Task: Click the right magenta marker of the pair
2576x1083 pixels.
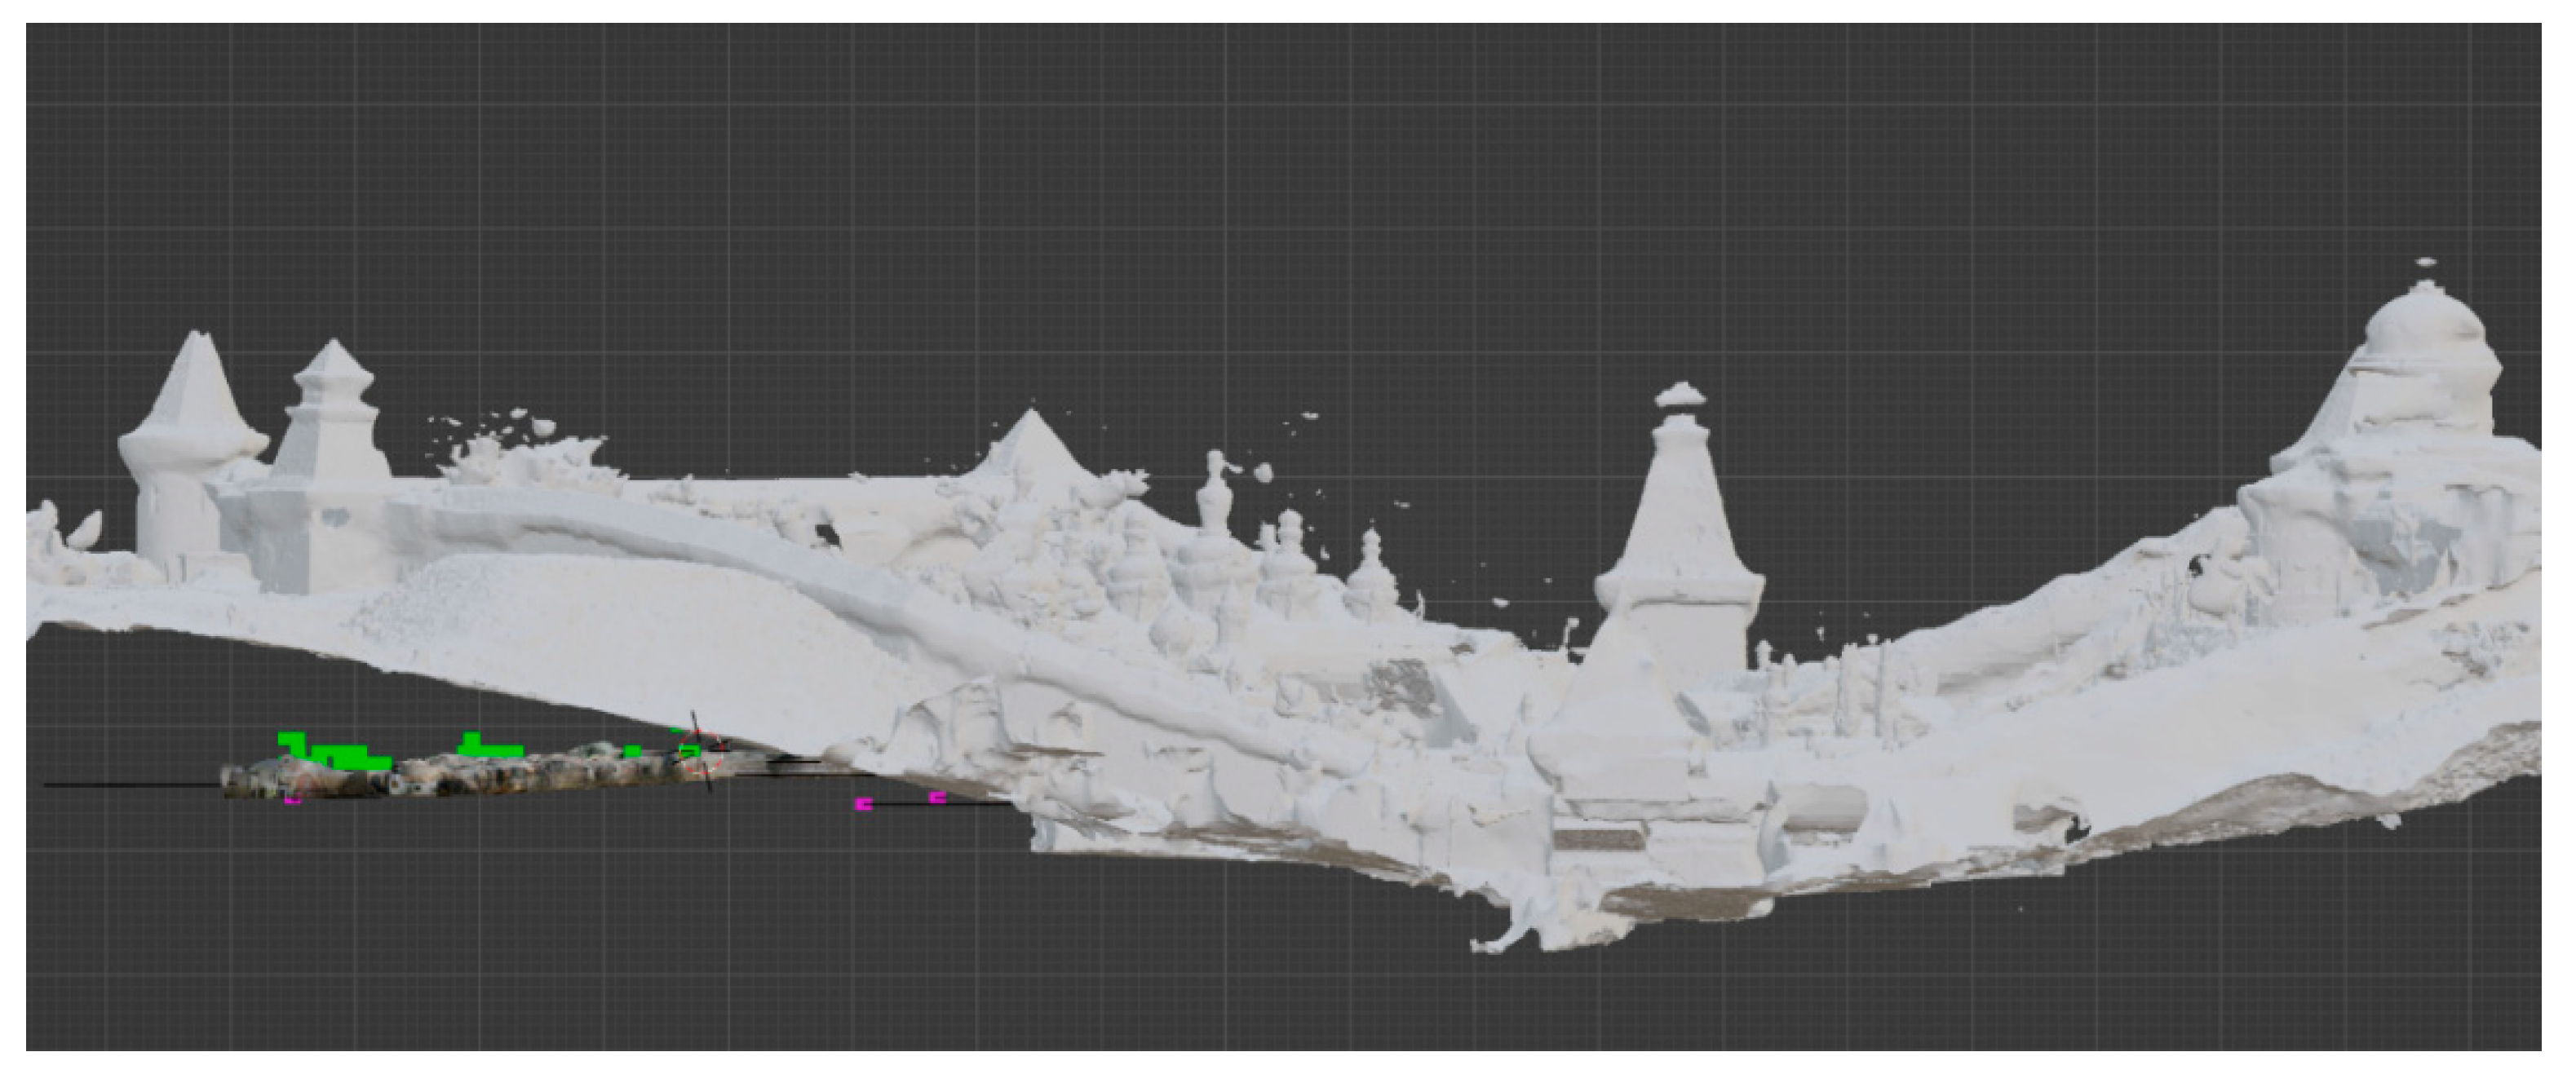Action: pyautogui.click(x=937, y=798)
